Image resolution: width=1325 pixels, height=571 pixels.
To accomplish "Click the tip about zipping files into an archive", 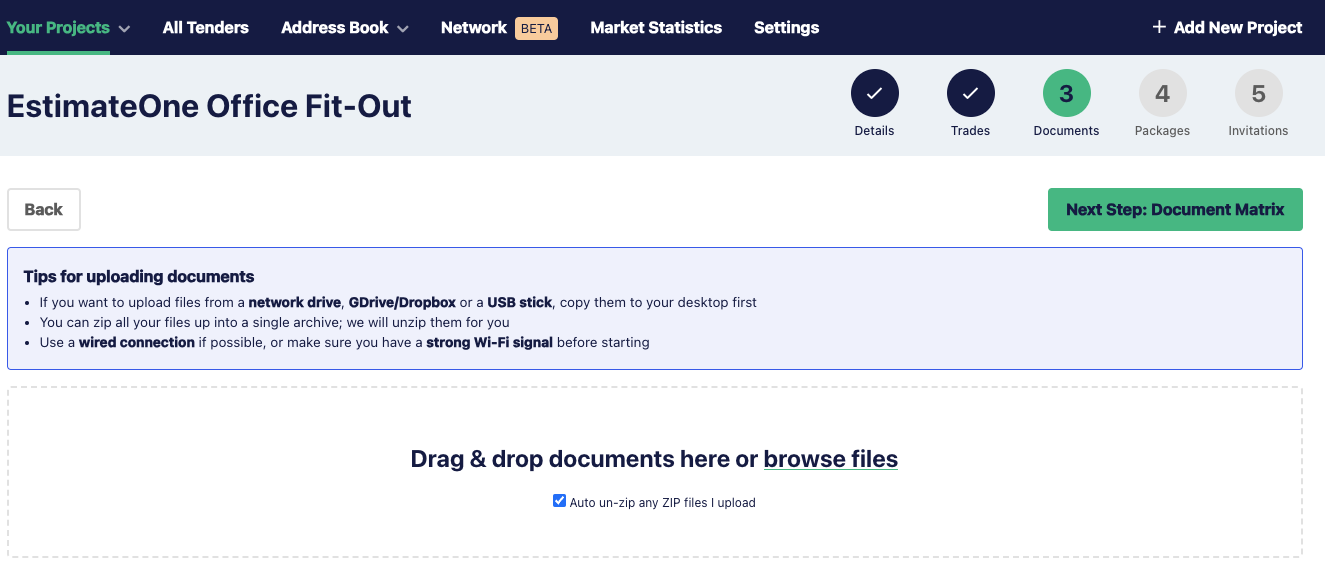I will tap(275, 322).
